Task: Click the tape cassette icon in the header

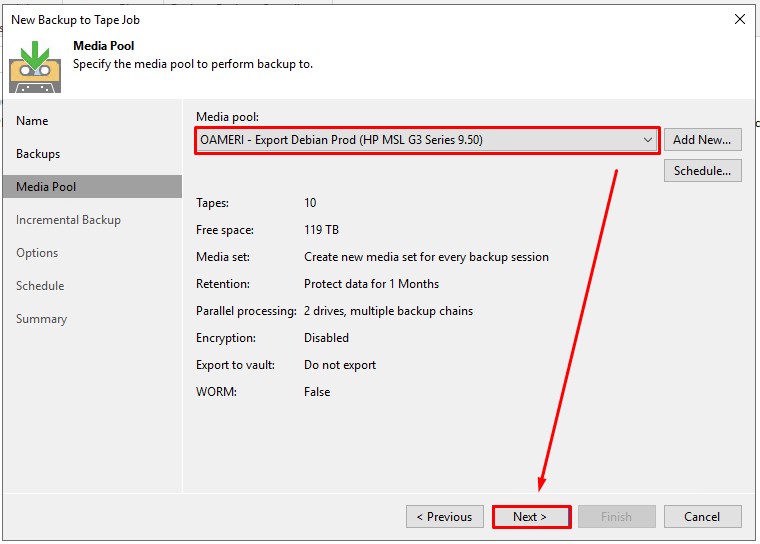Action: 35,65
